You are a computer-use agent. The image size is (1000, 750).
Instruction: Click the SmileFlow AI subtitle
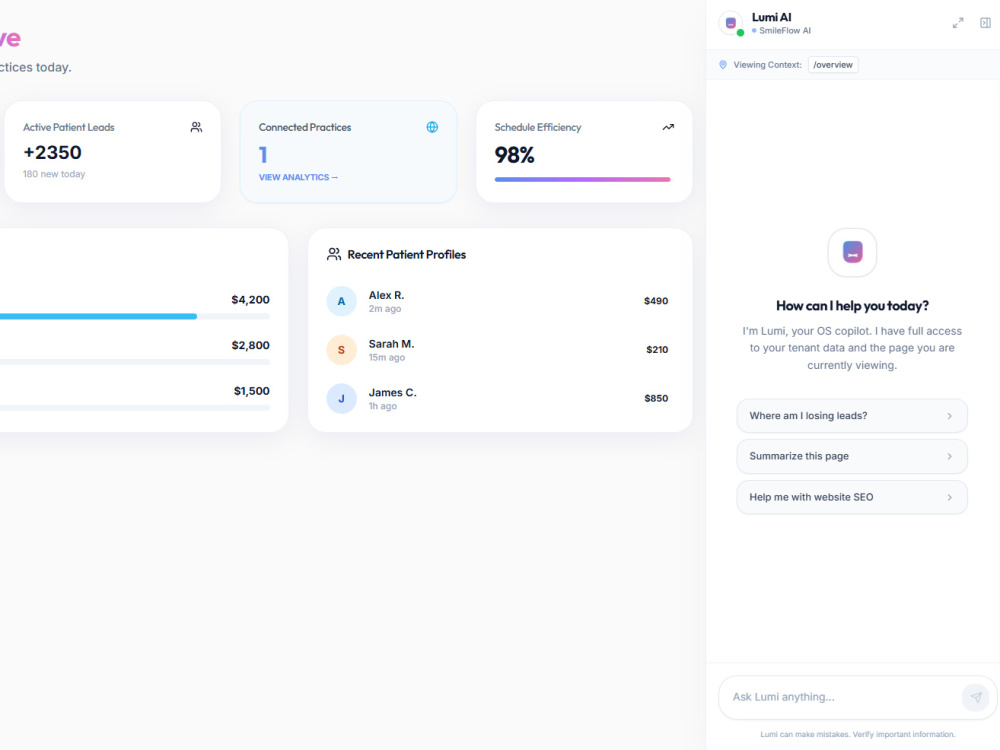785,31
